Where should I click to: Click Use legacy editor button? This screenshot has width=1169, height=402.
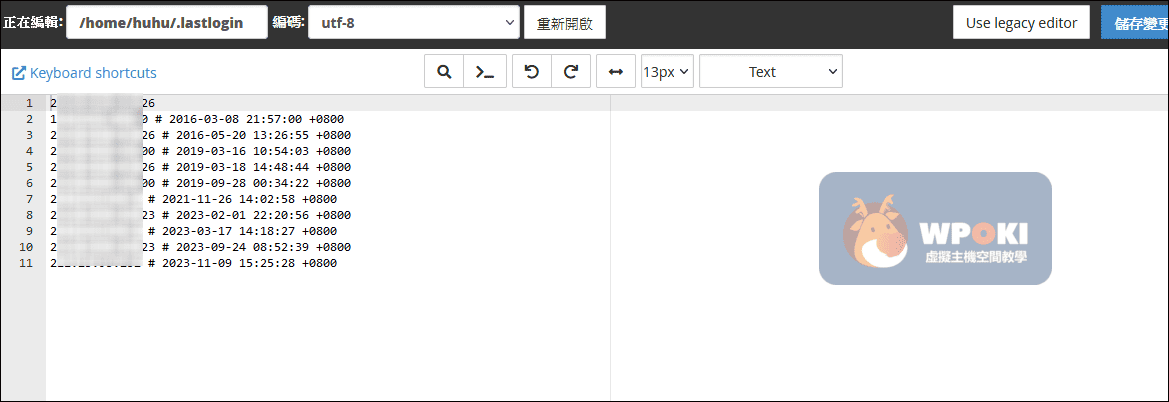click(x=1021, y=22)
